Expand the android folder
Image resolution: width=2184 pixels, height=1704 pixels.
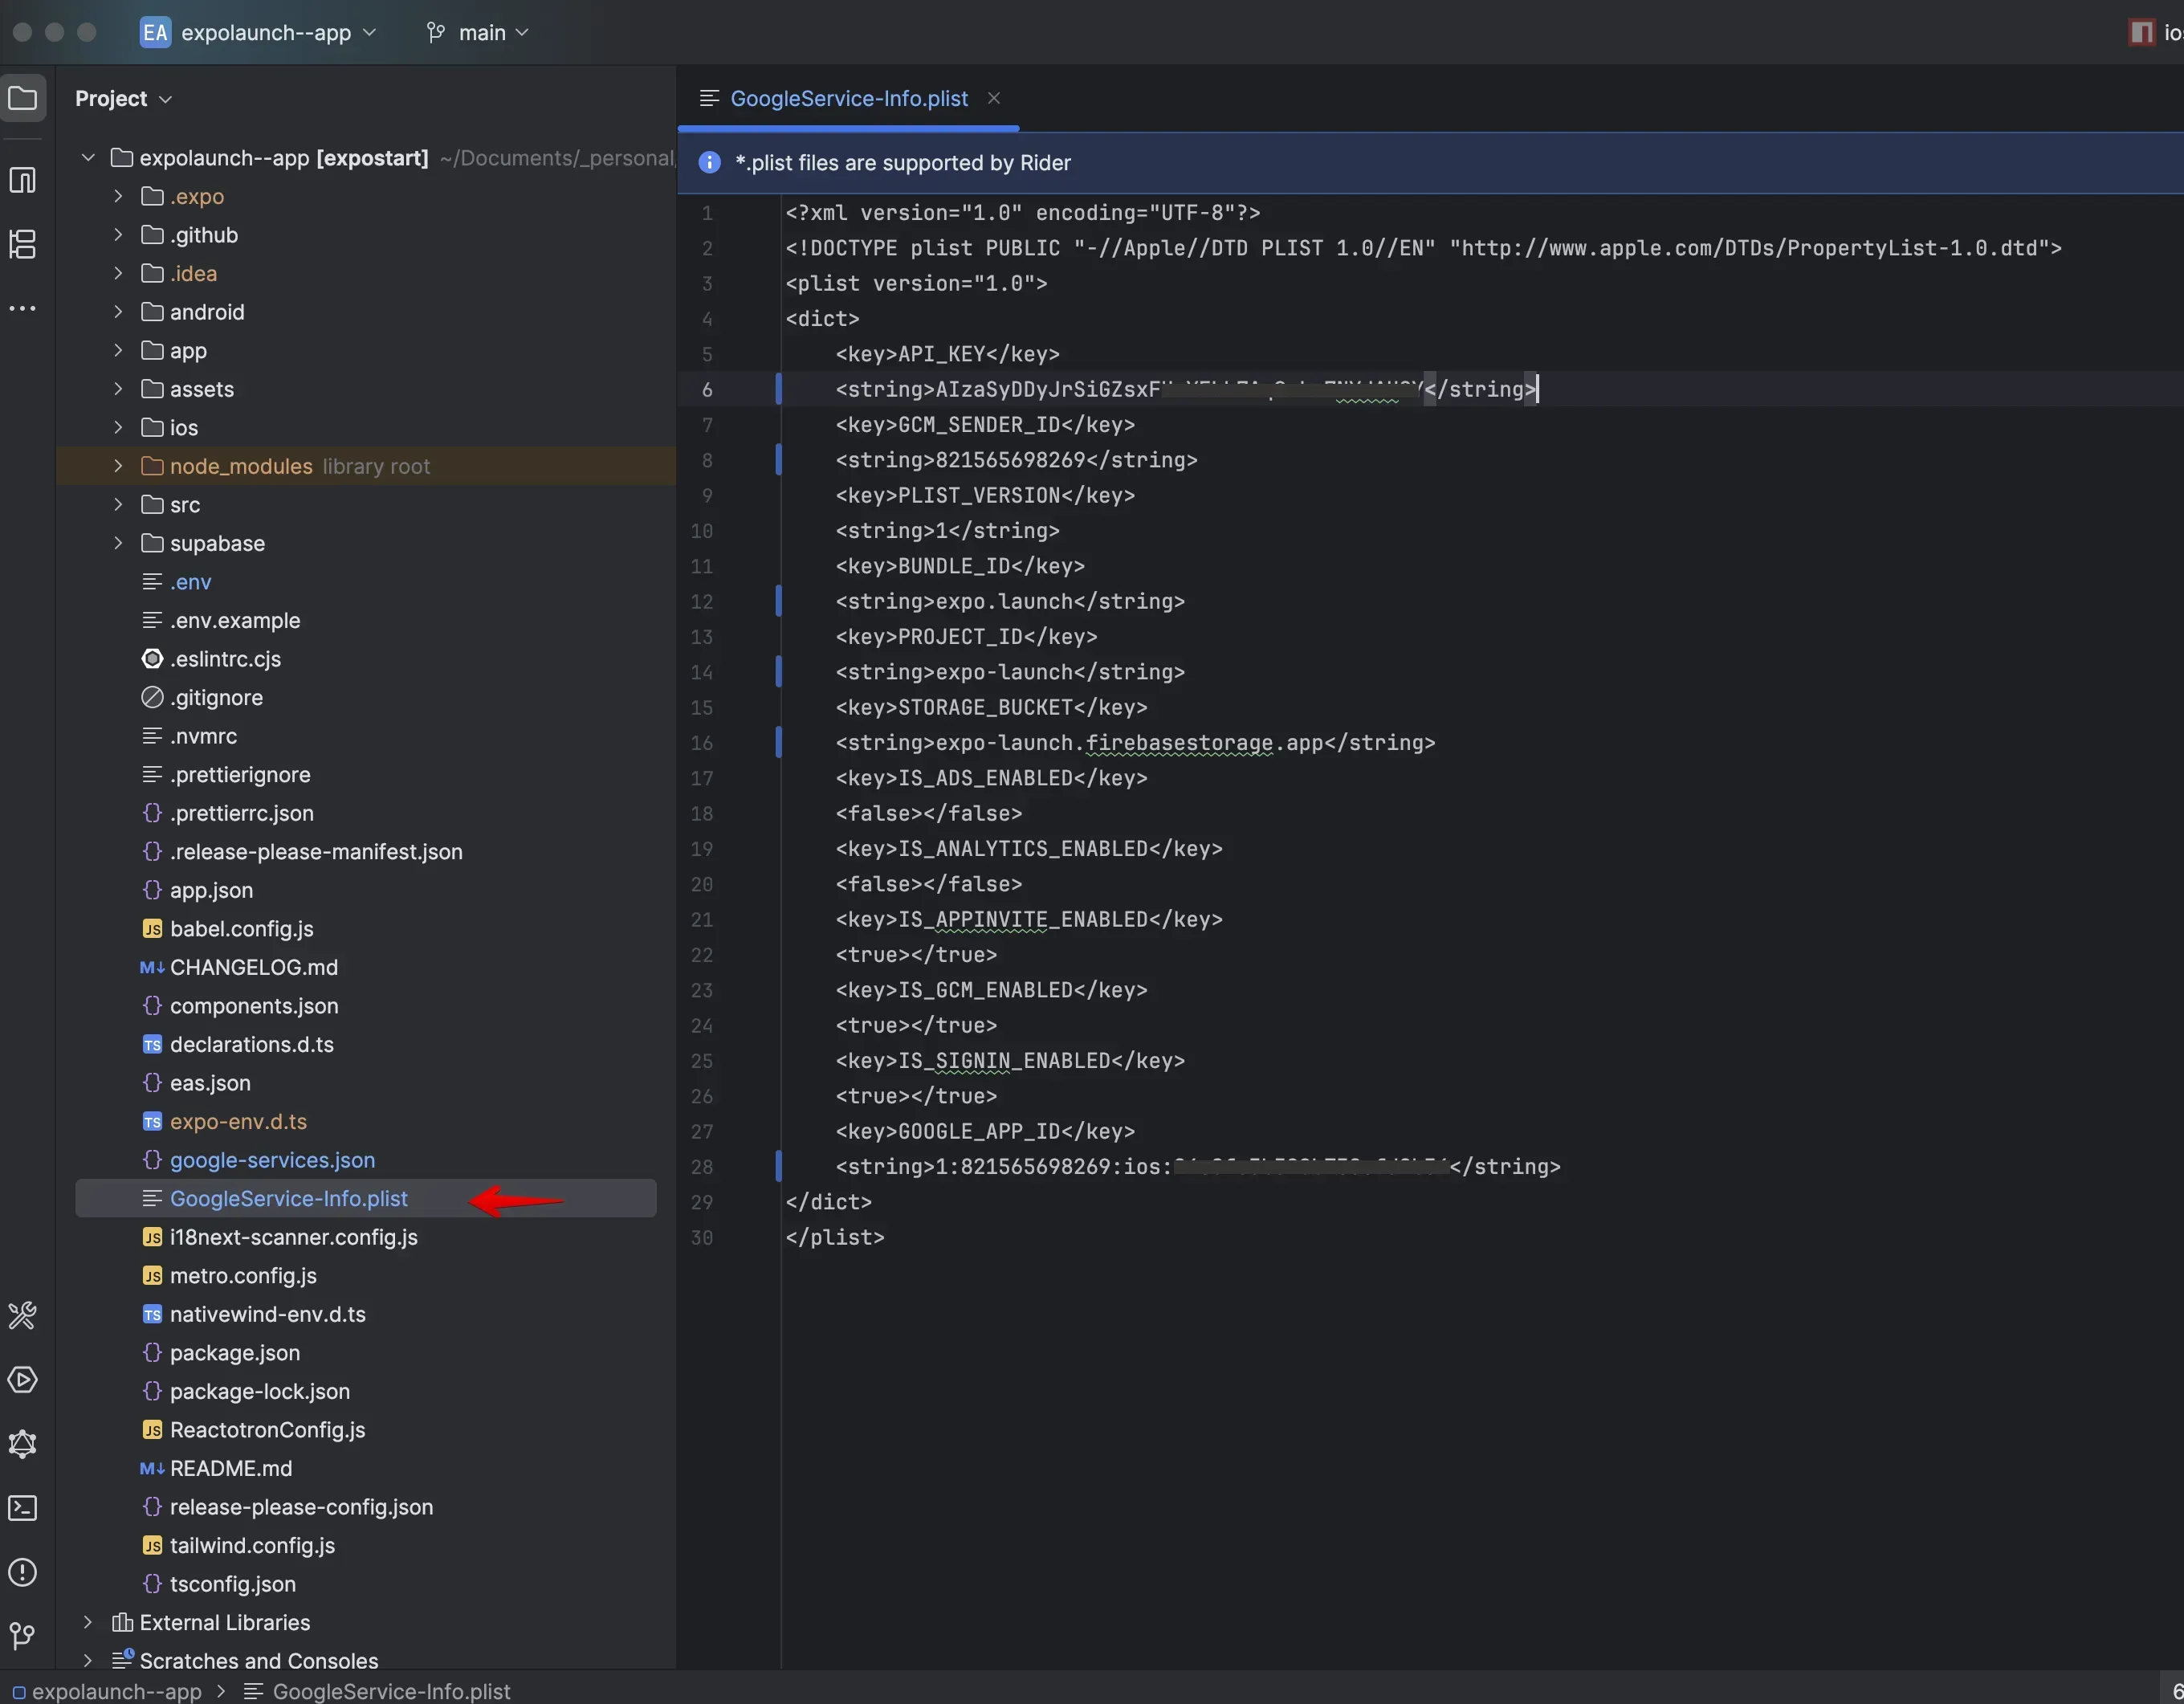[x=118, y=312]
